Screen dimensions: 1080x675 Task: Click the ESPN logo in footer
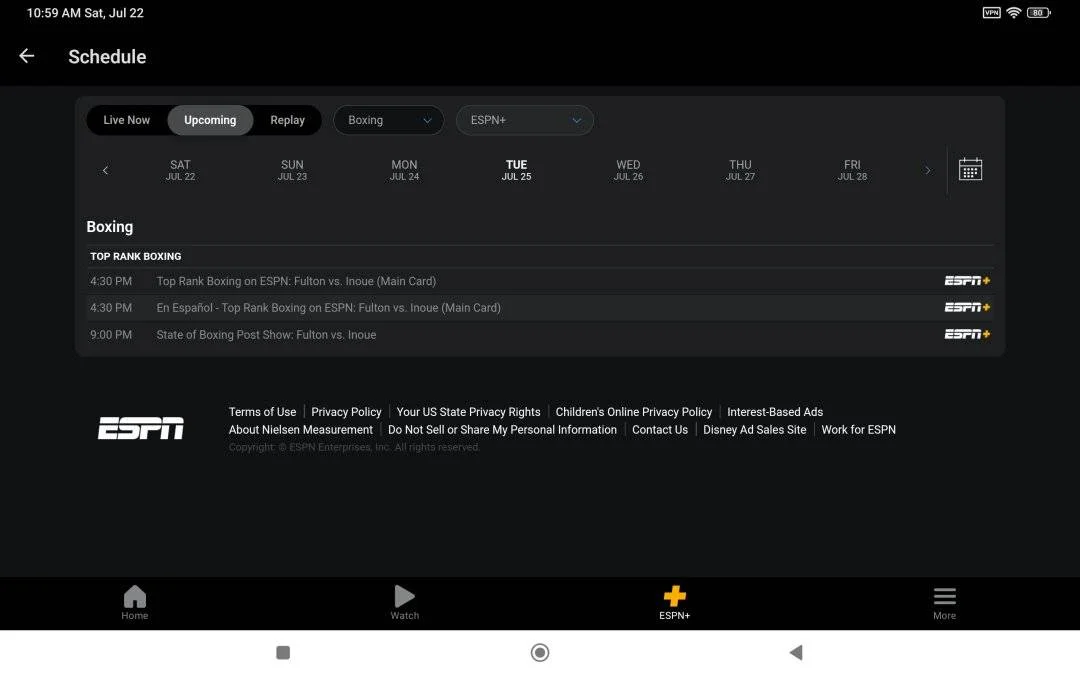141,428
